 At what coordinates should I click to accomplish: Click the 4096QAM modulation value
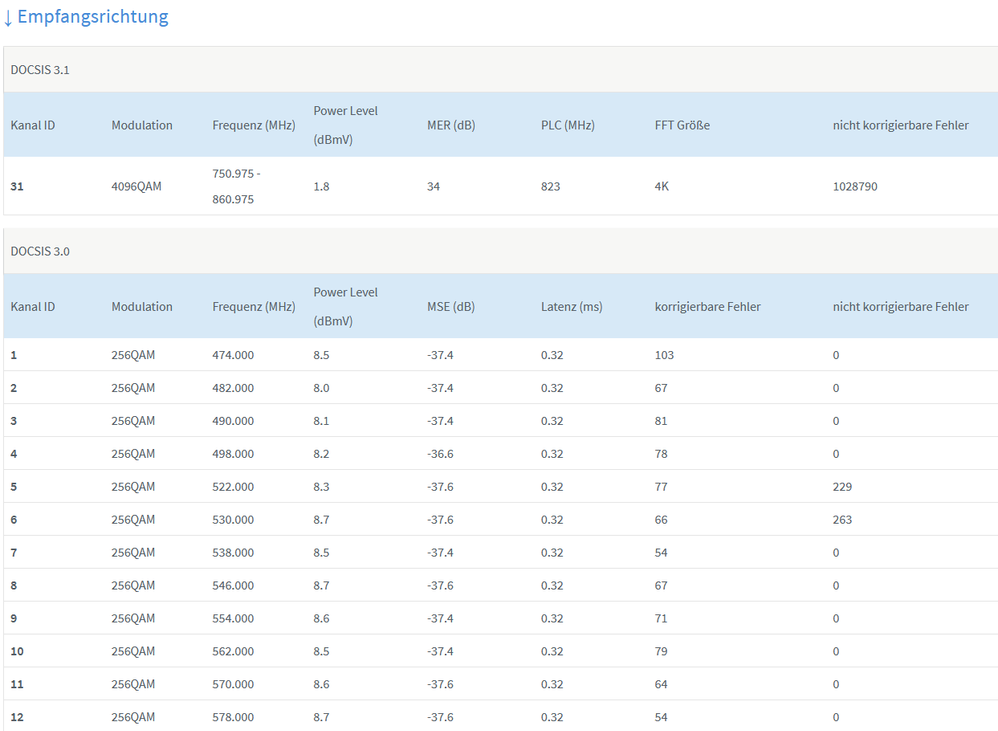[136, 186]
